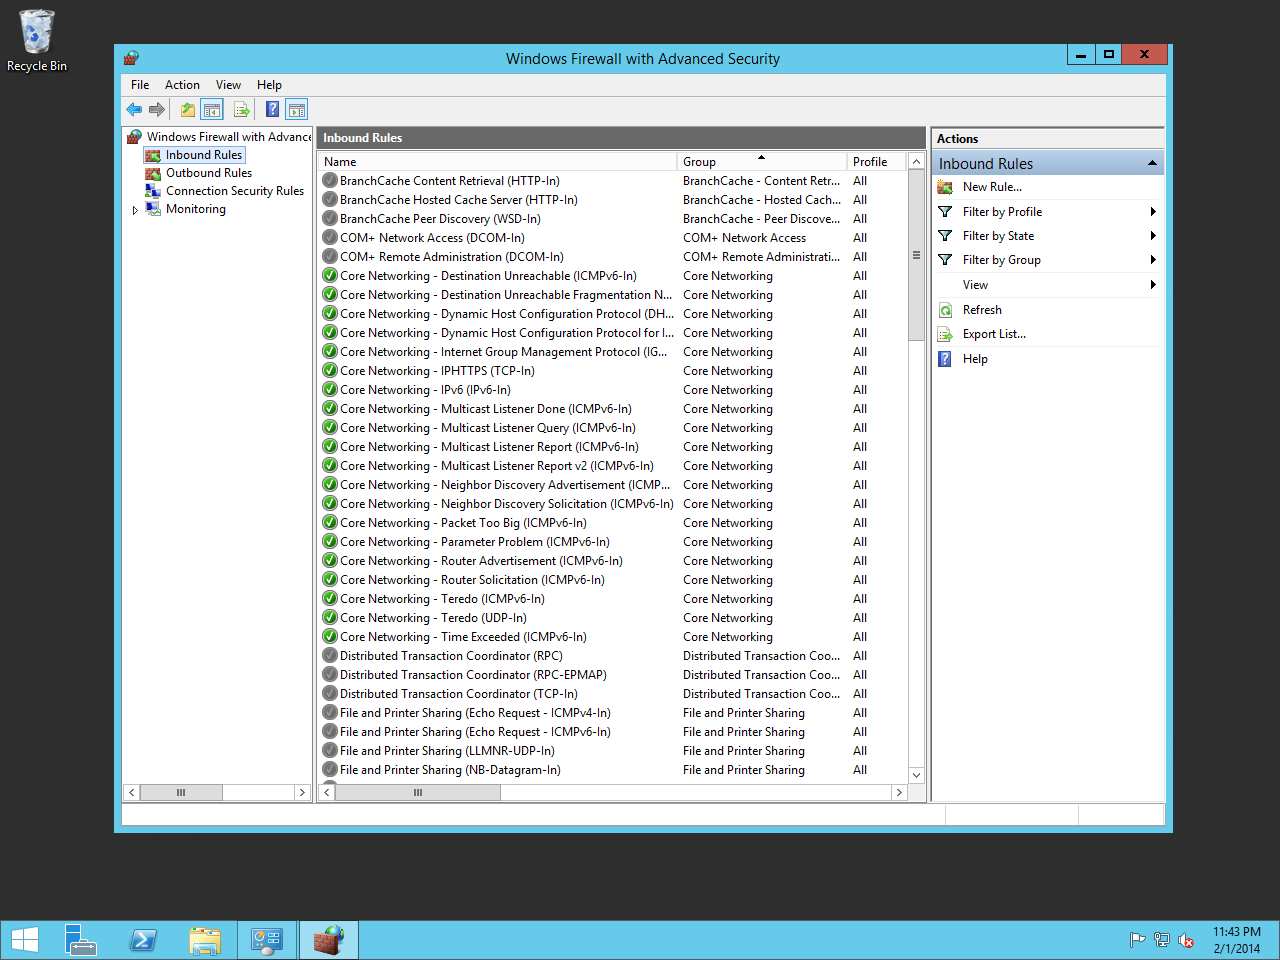Open Server Manager from the taskbar
This screenshot has width=1280, height=960.
[81, 940]
